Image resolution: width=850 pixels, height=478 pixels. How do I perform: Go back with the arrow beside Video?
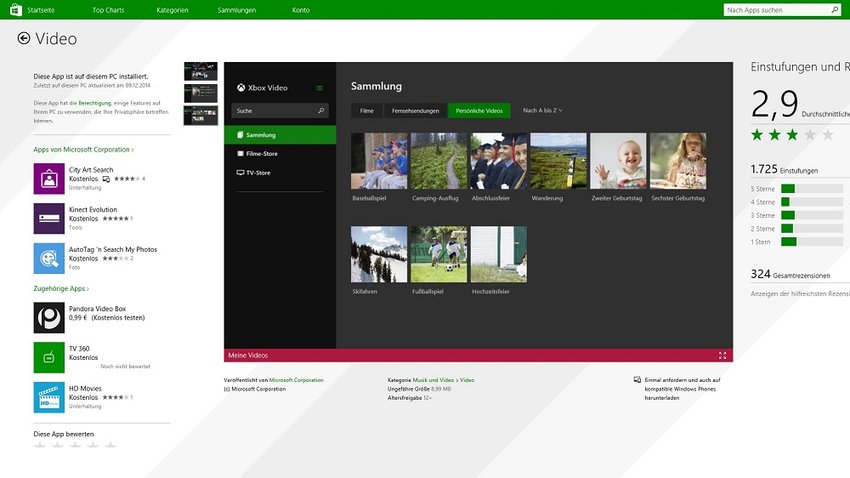[23, 38]
